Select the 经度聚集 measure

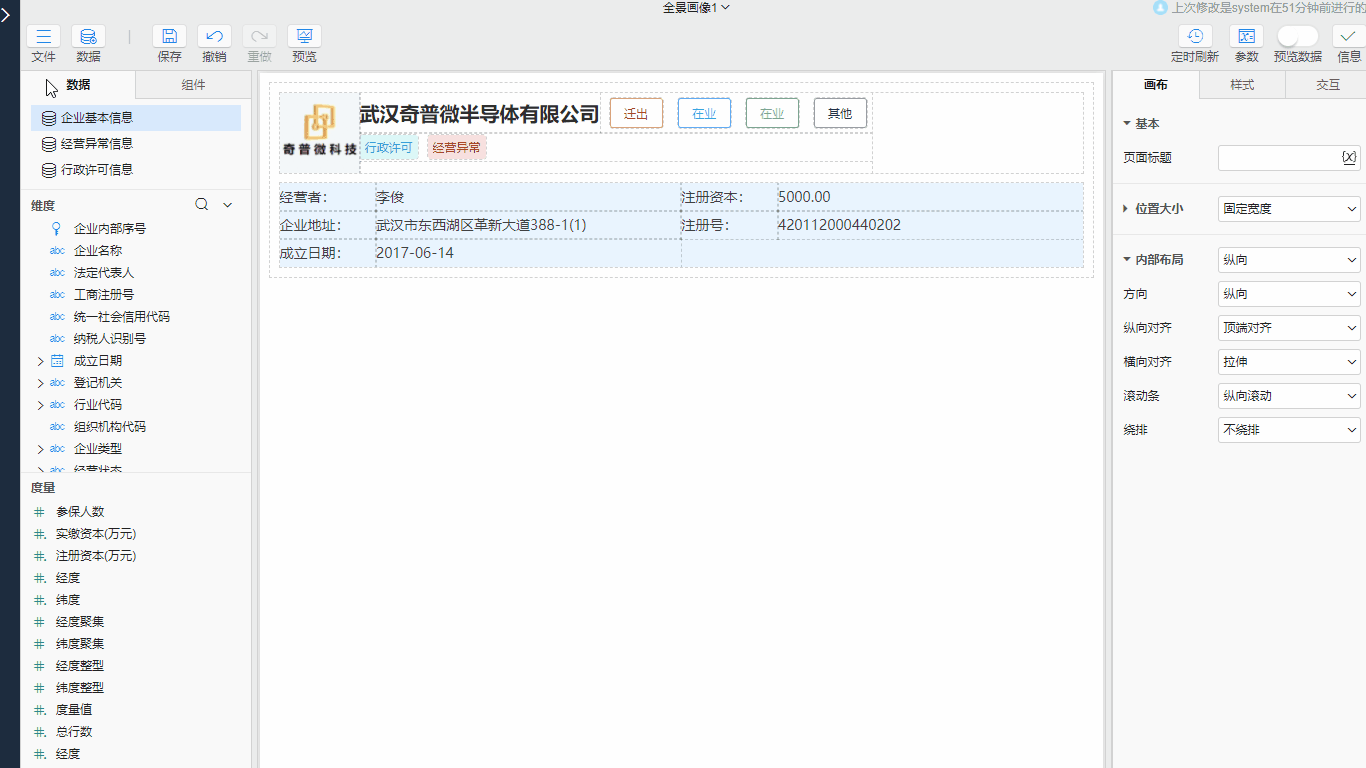[x=80, y=622]
